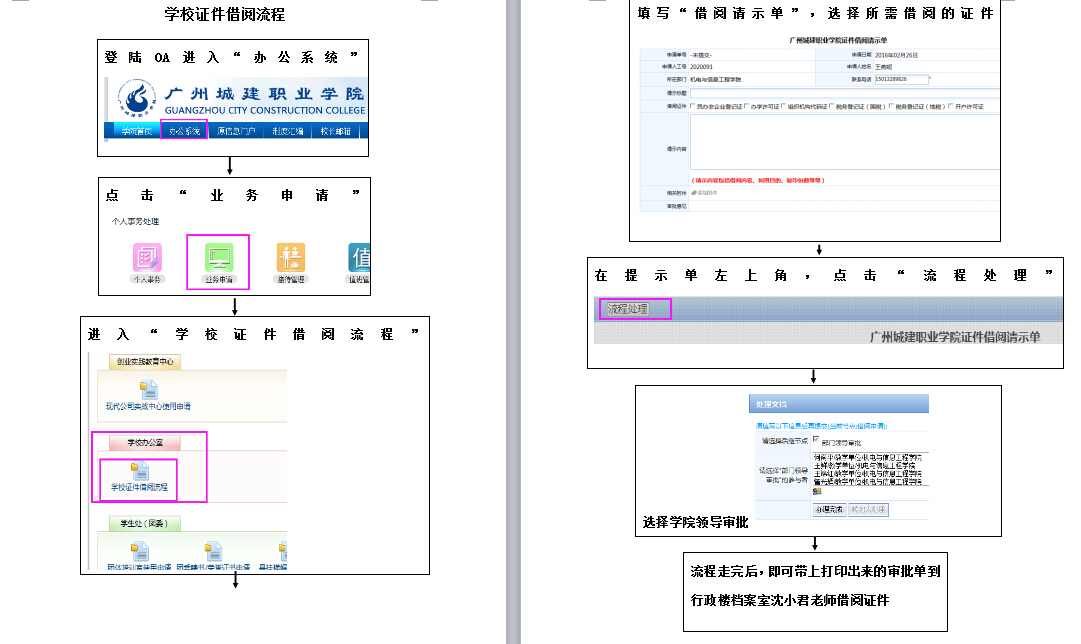
Task: Click the orange 薪酬管理 icon
Action: pyautogui.click(x=291, y=258)
